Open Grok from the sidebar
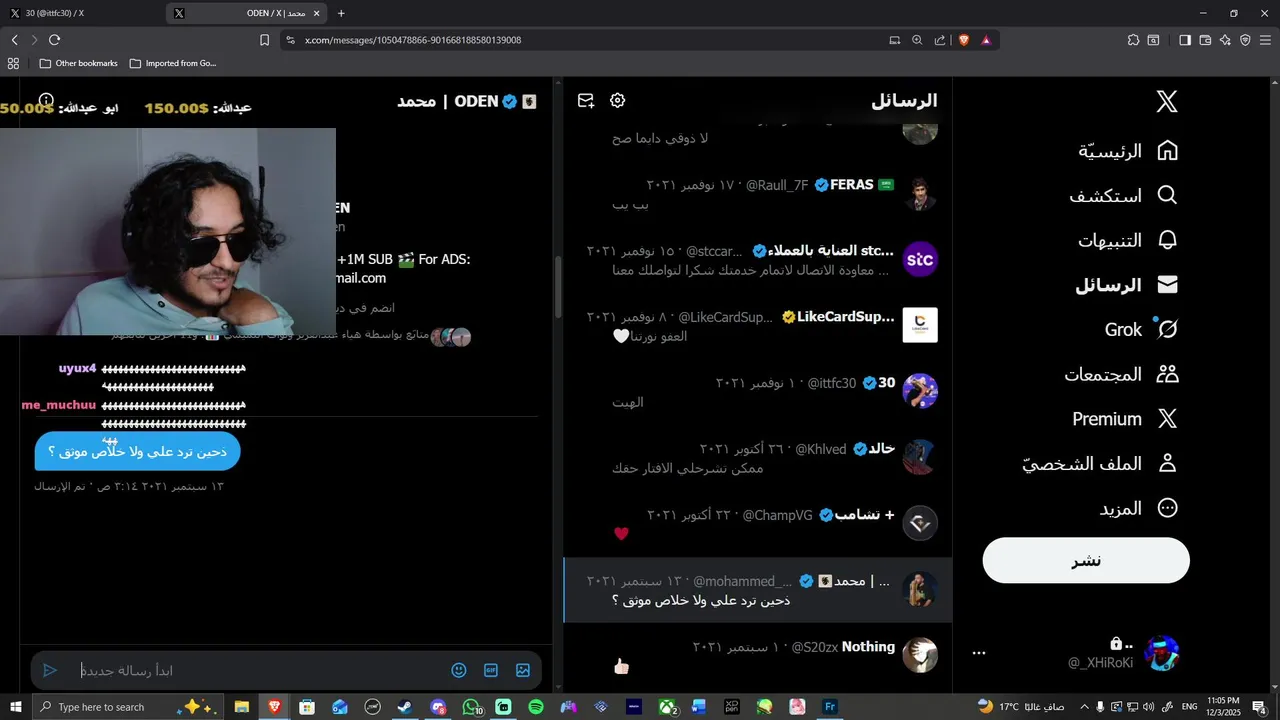 tap(1141, 329)
